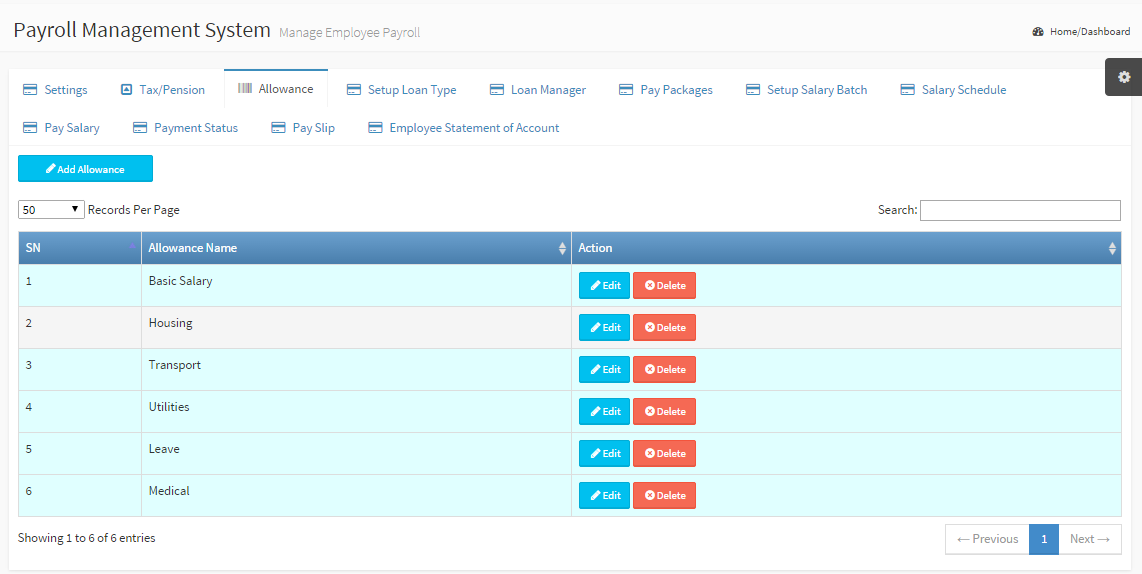Click the icon beside Salary Schedule tab
The width and height of the screenshot is (1142, 574).
[907, 90]
